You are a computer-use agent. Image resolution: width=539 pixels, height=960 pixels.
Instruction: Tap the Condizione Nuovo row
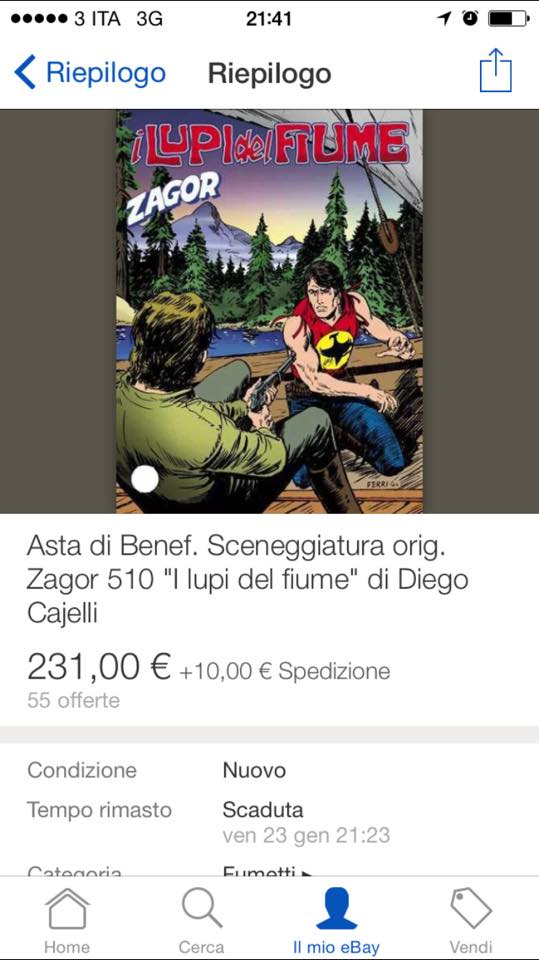click(x=270, y=770)
